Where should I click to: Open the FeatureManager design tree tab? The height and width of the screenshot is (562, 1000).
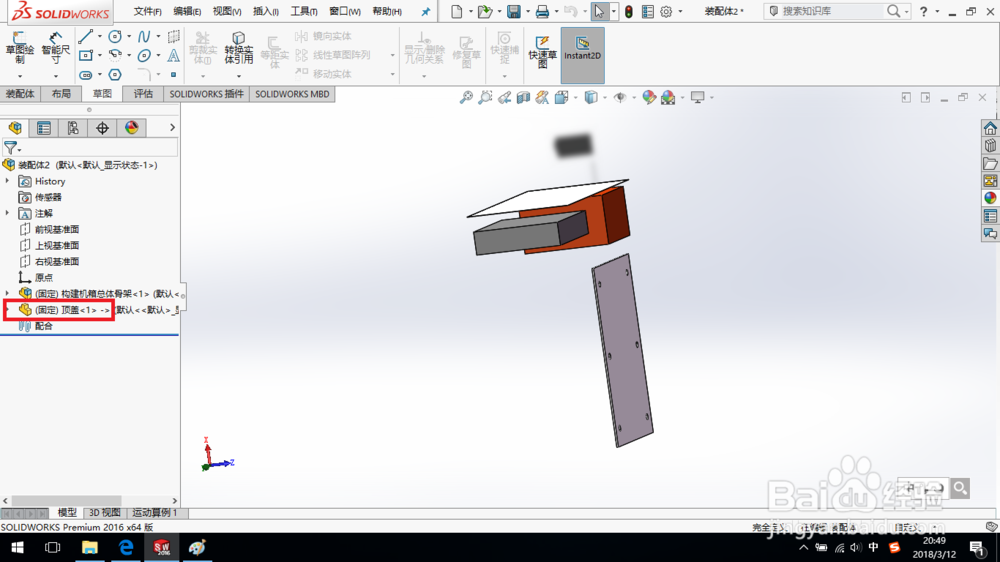15,128
